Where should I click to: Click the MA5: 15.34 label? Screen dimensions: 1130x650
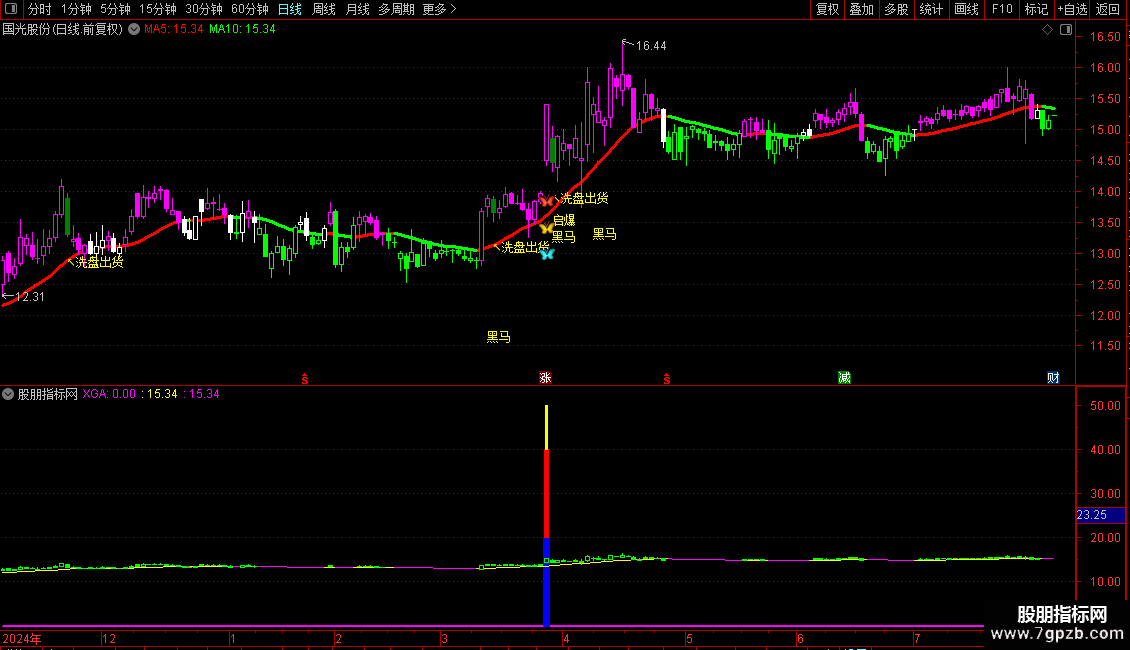click(174, 30)
